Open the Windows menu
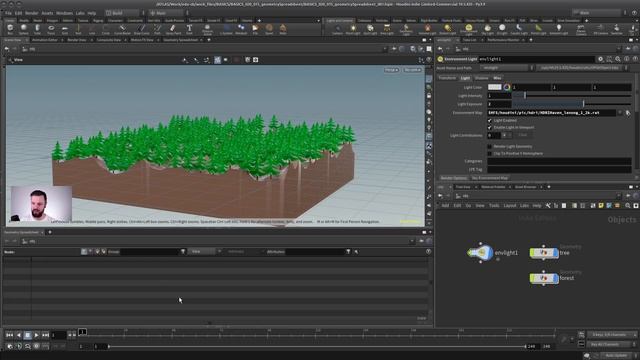 tap(64, 13)
